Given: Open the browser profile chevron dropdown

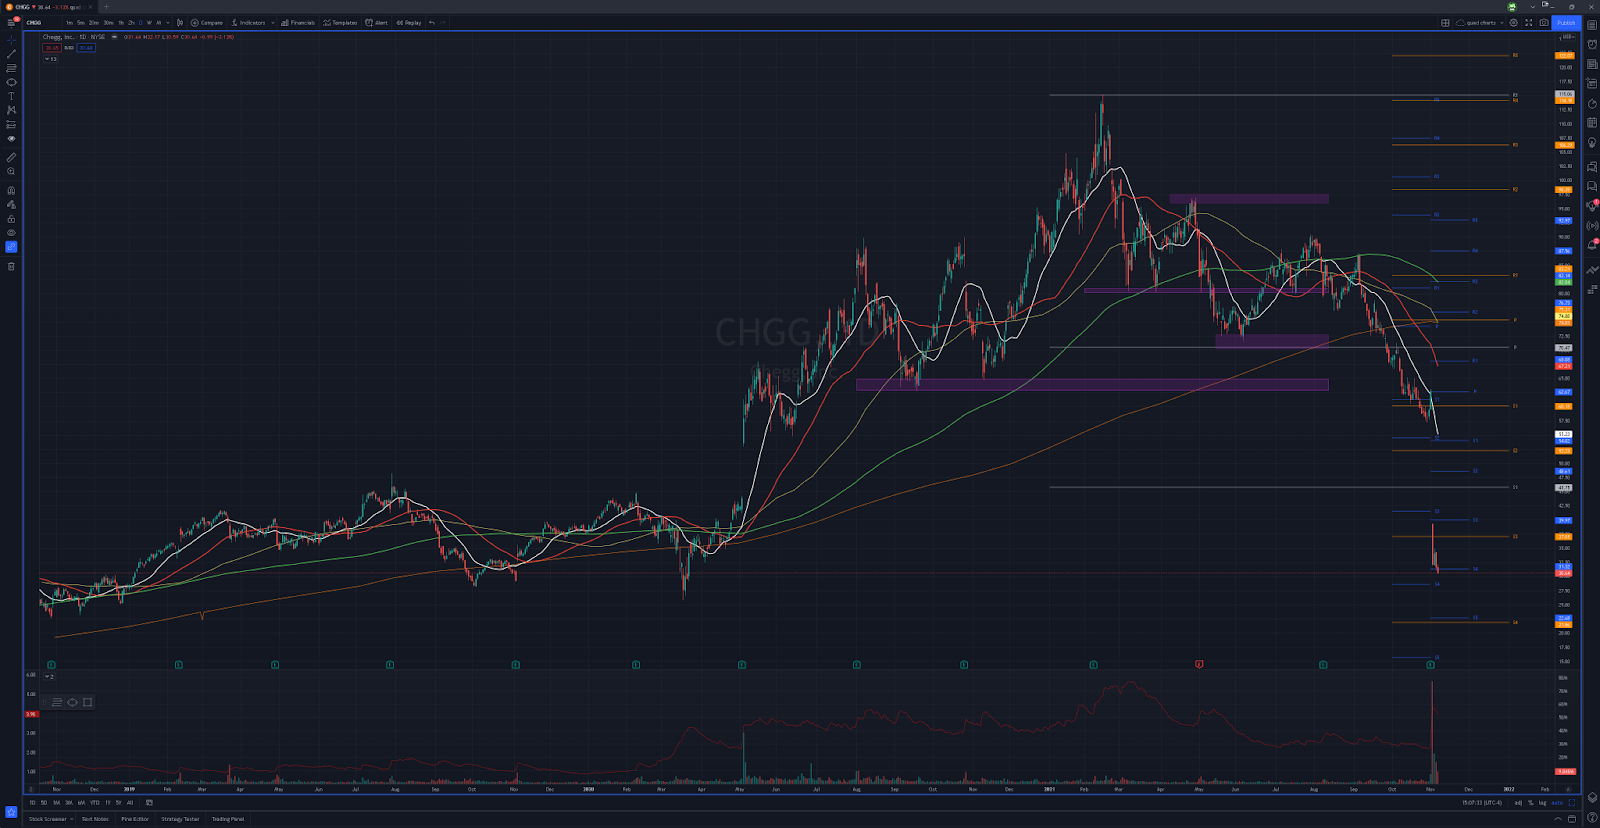Looking at the screenshot, I should [1532, 6].
